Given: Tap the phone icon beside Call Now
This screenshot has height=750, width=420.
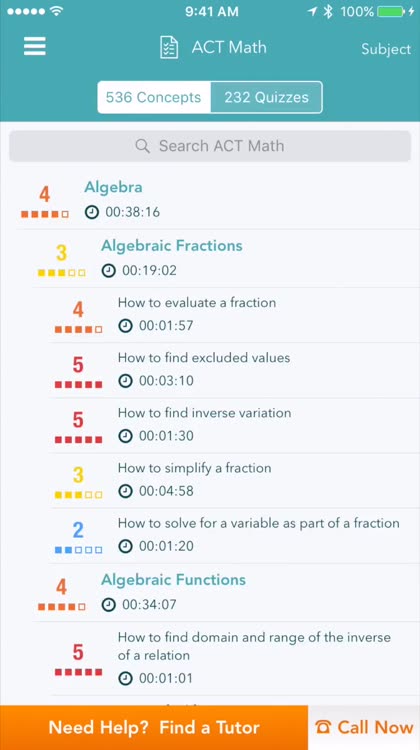Looking at the screenshot, I should pyautogui.click(x=323, y=728).
